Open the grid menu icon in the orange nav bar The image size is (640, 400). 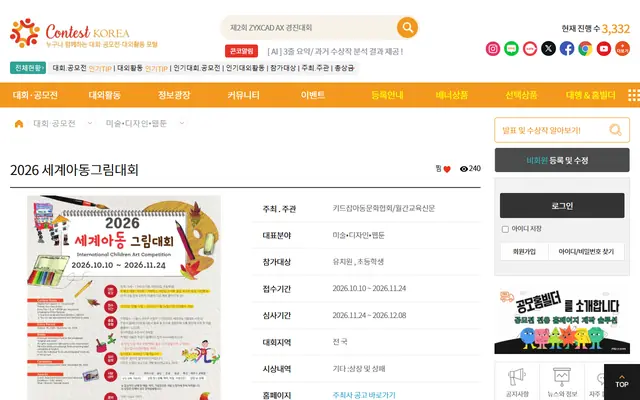pos(633,95)
